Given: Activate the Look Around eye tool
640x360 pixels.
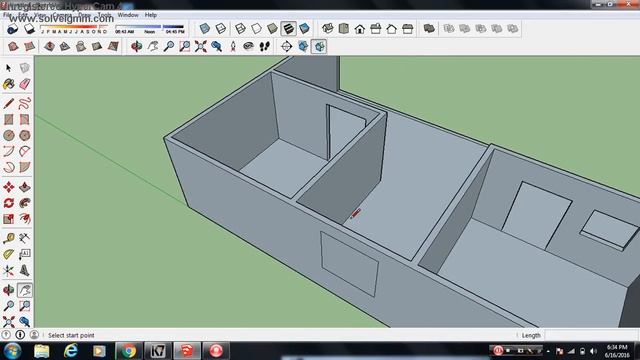Looking at the screenshot, I should pos(248,47).
